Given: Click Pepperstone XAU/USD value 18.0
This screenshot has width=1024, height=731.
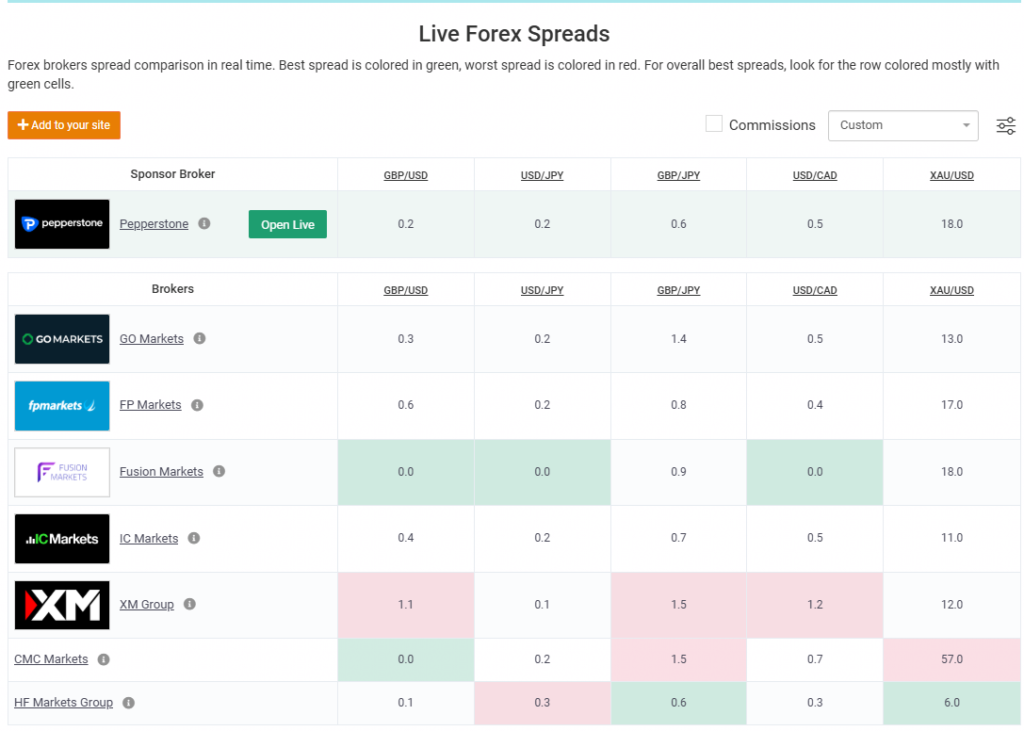Looking at the screenshot, I should [x=952, y=224].
